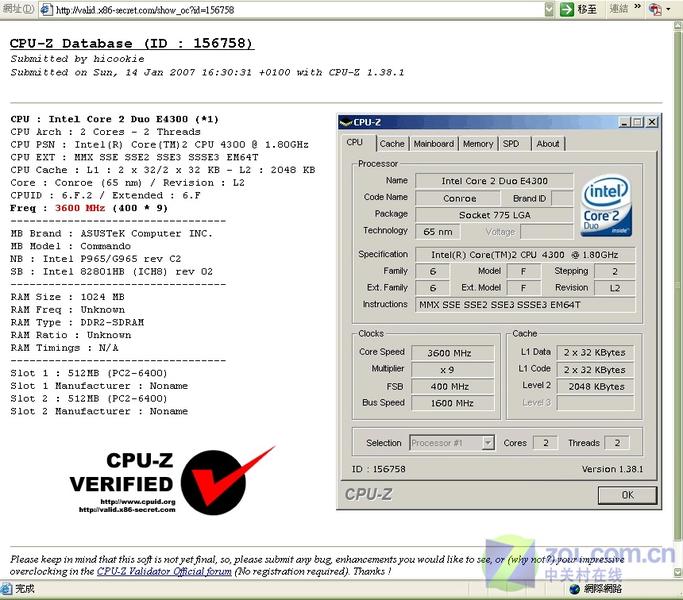Click the Bus Speed 1600 MHz value

pyautogui.click(x=452, y=403)
